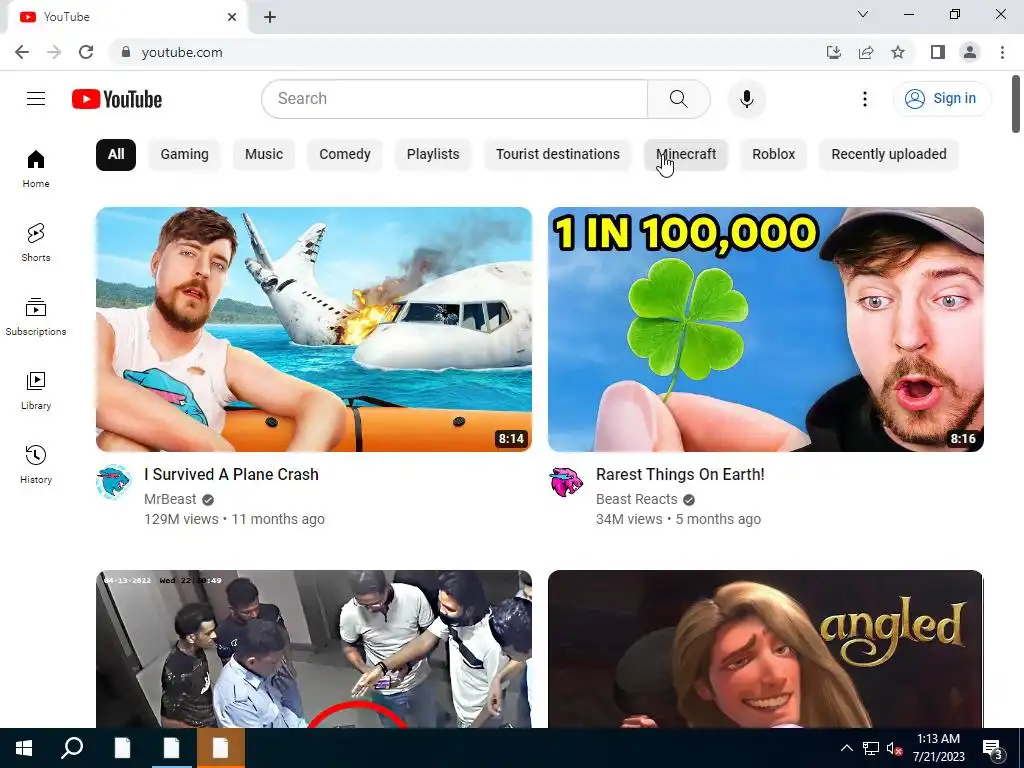
Task: Play the plane crash video thumbnail
Action: [x=313, y=329]
